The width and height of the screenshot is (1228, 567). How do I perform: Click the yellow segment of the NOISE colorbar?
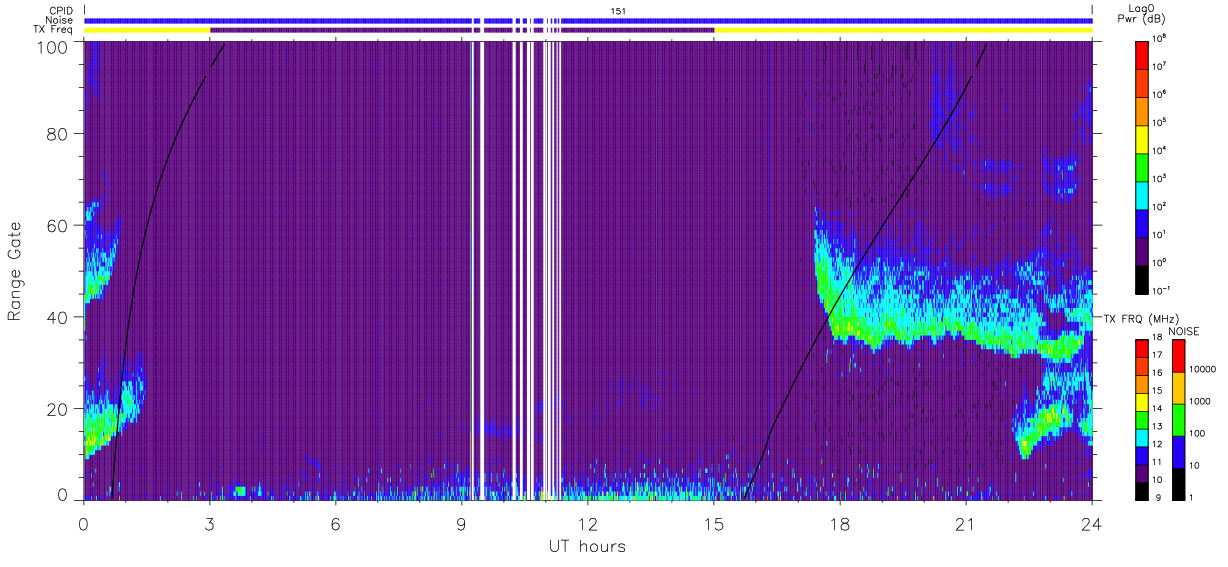[1178, 388]
